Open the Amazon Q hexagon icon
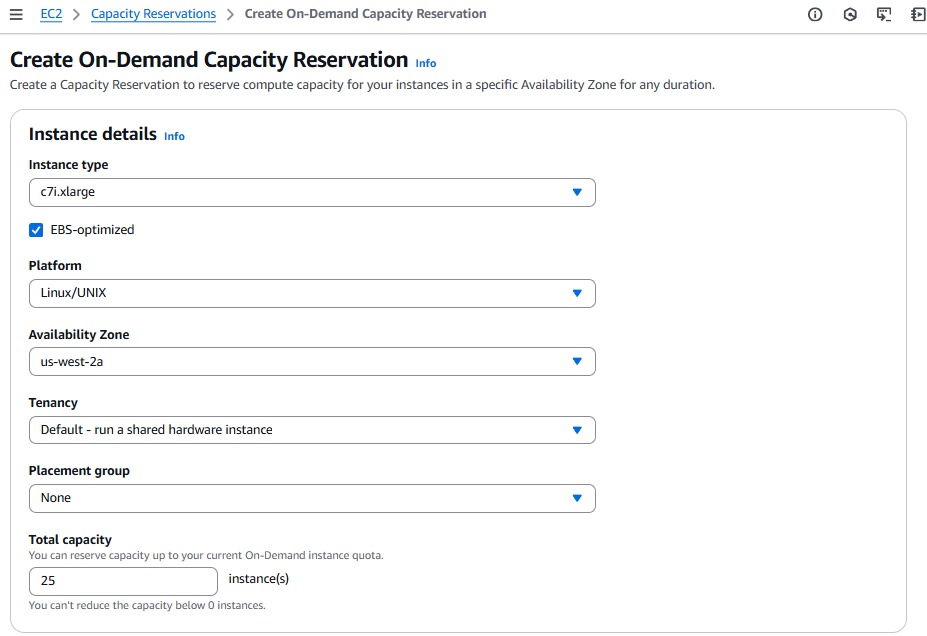The width and height of the screenshot is (927, 636). tap(850, 15)
